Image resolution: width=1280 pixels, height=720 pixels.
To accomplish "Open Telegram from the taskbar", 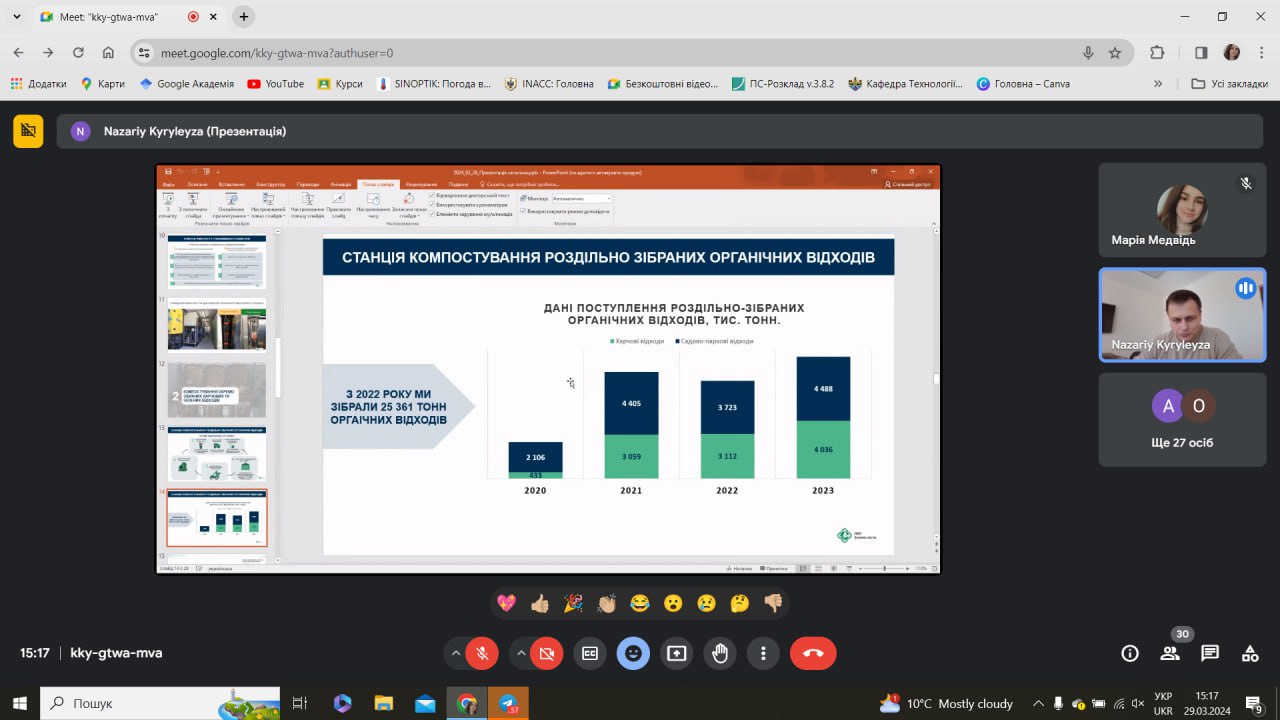I will [x=509, y=704].
